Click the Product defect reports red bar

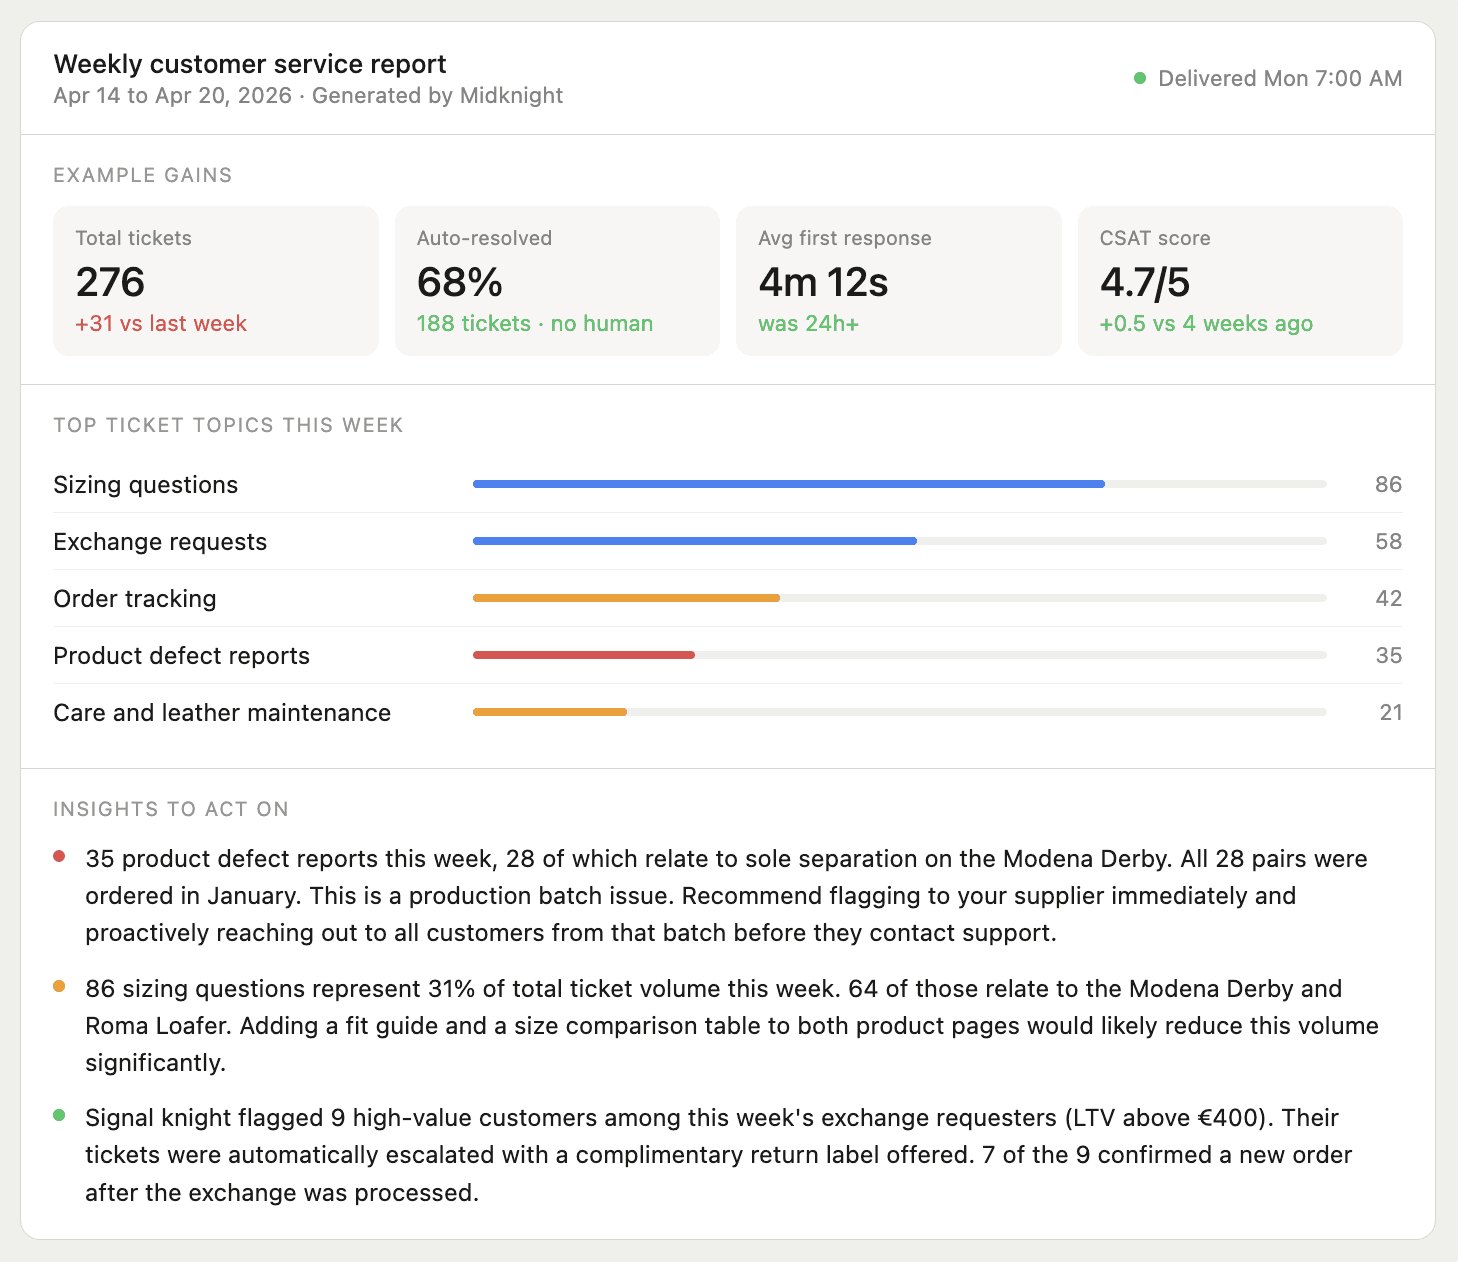pos(584,655)
